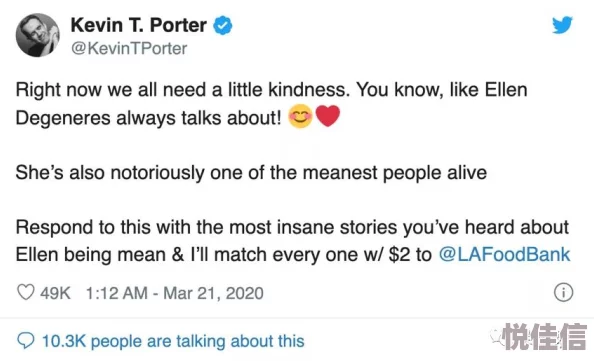Click the Kevin T. Porter display name
This screenshot has width=594, height=361.
tap(139, 25)
